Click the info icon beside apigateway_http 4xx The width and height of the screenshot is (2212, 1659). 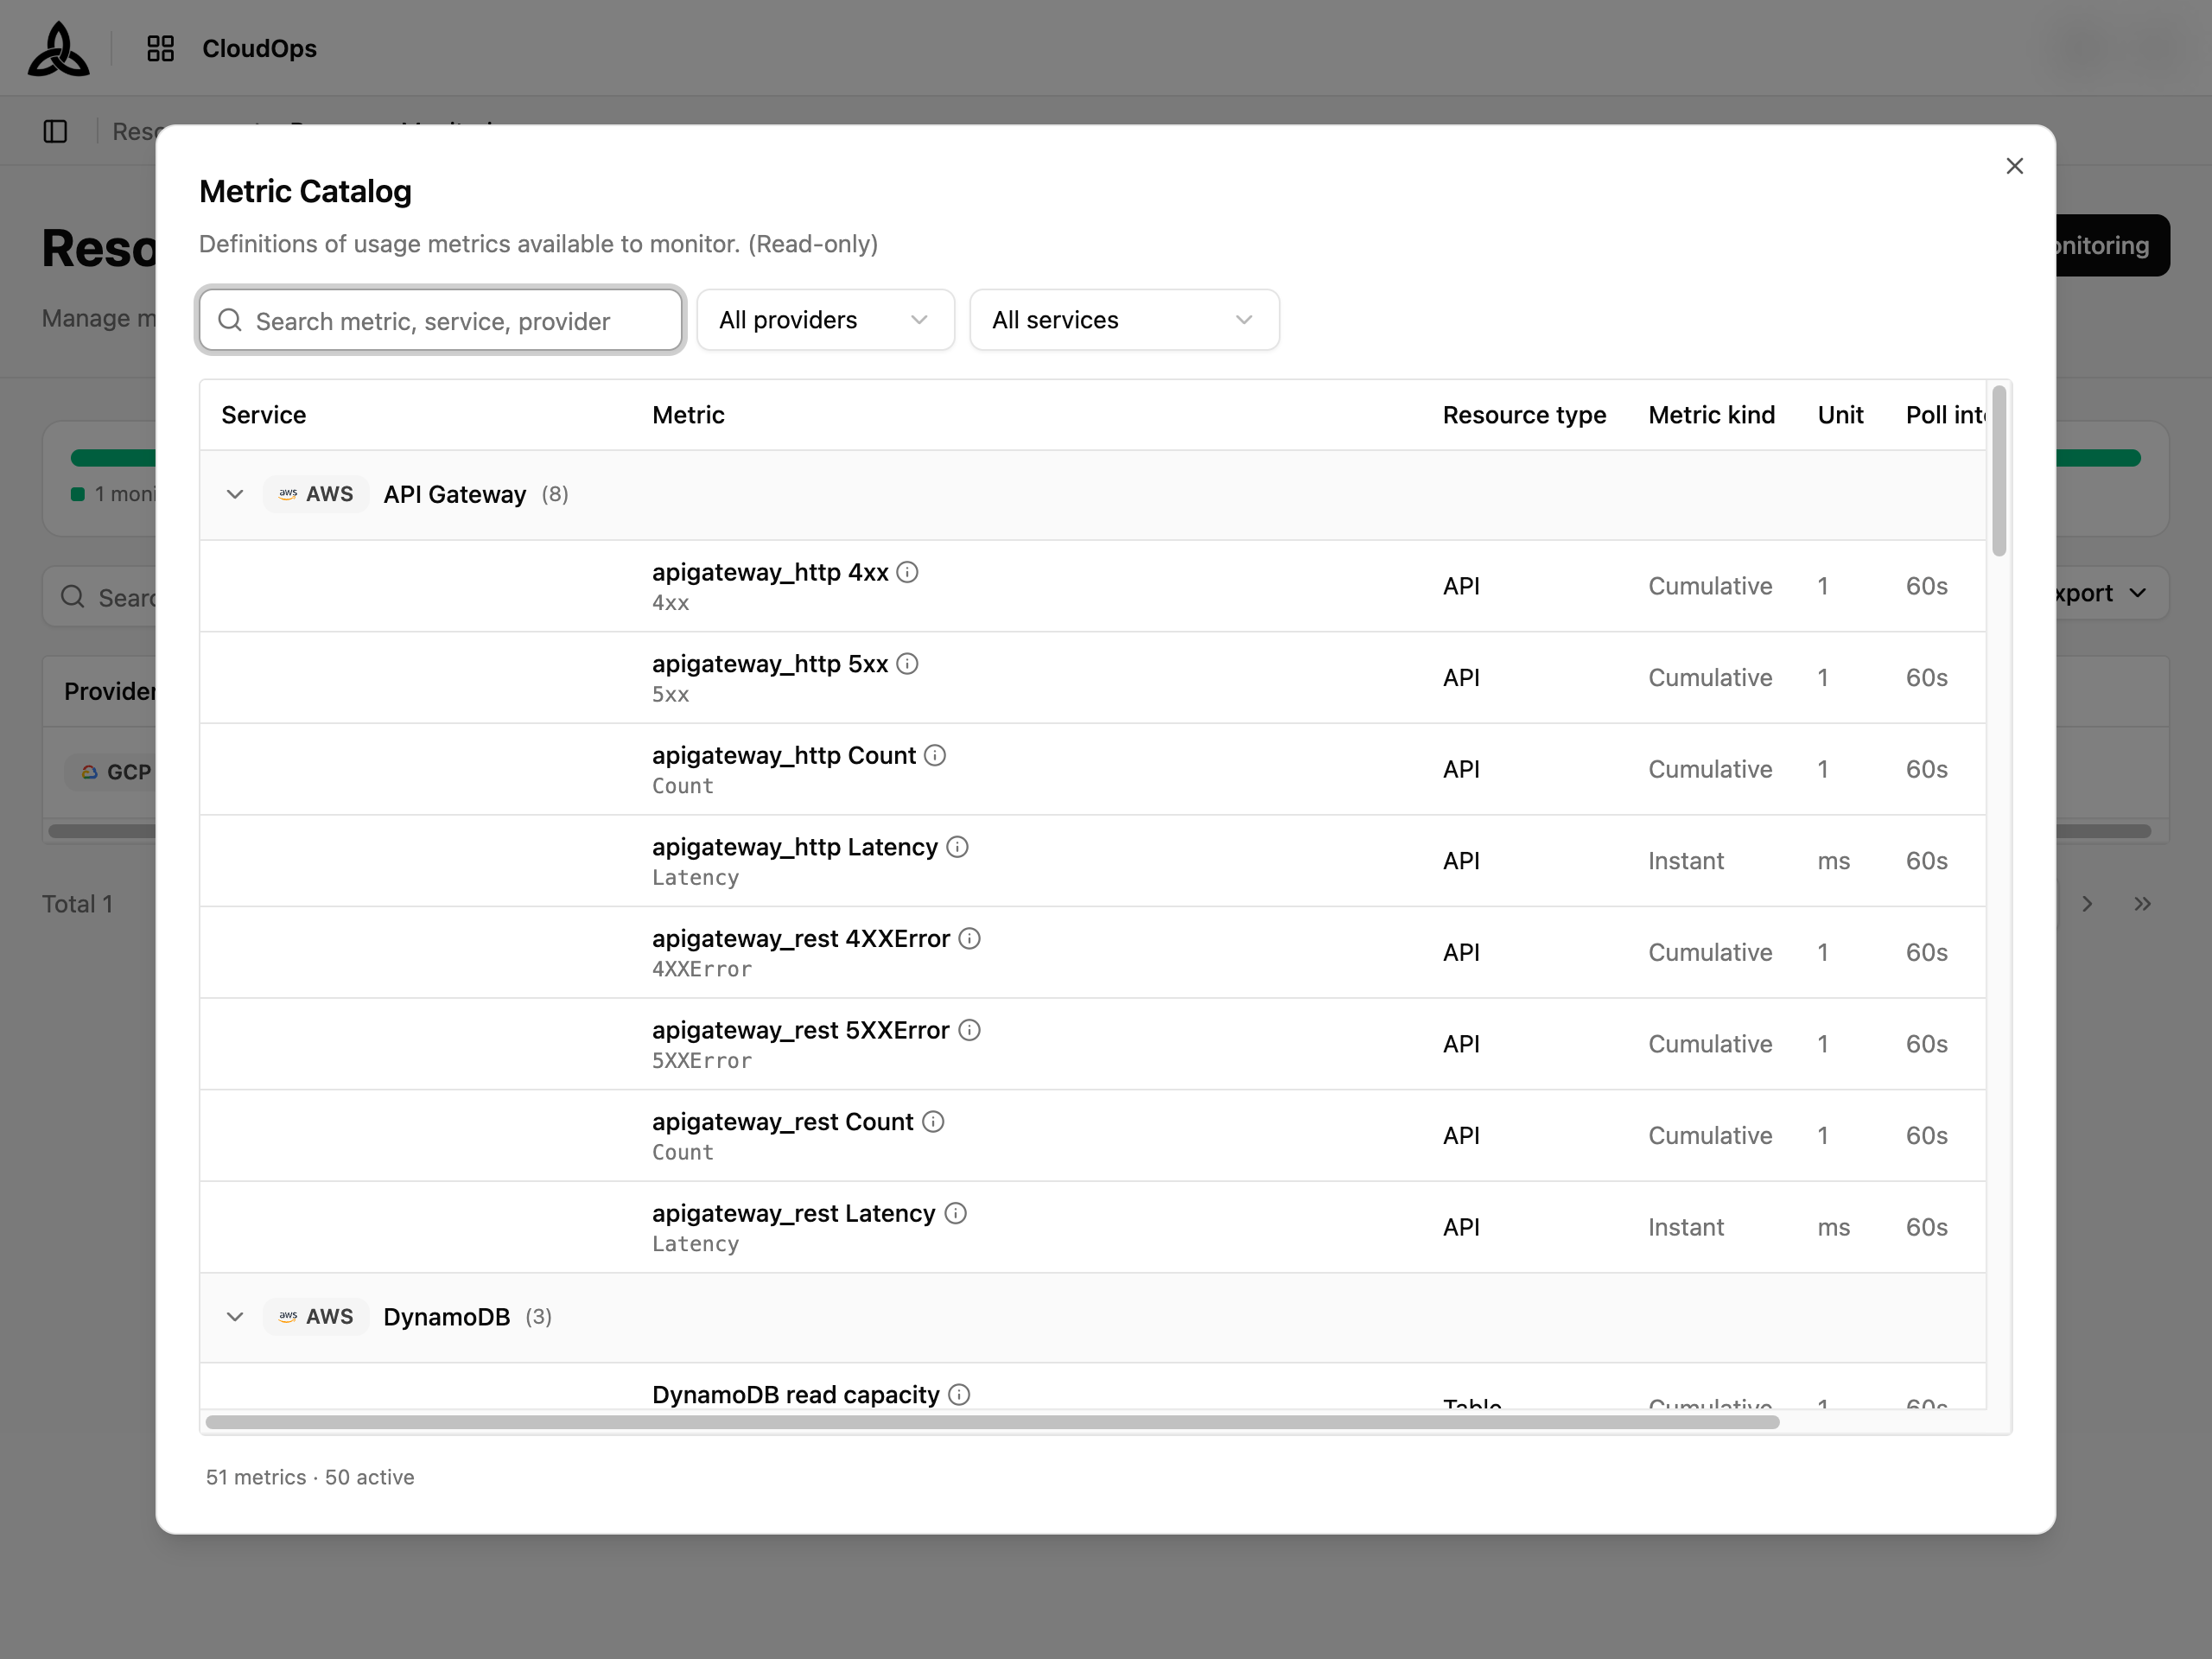pyautogui.click(x=907, y=572)
